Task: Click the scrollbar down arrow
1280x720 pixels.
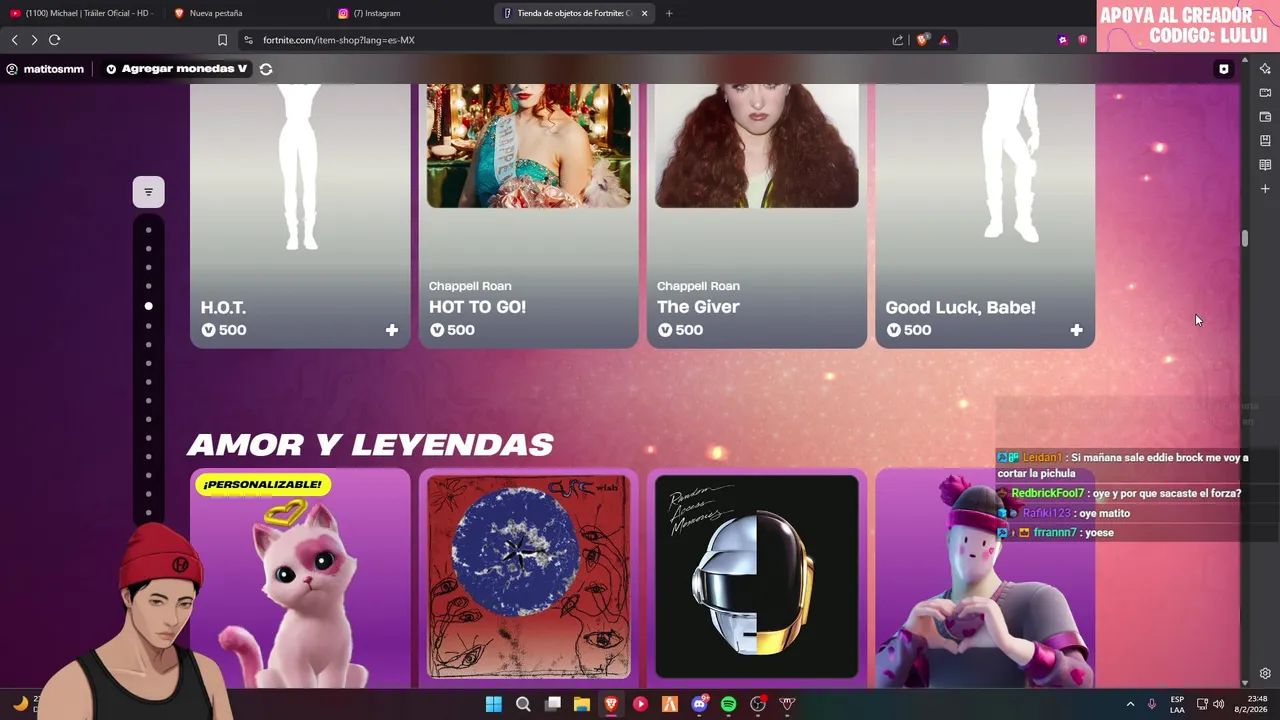Action: (1245, 682)
